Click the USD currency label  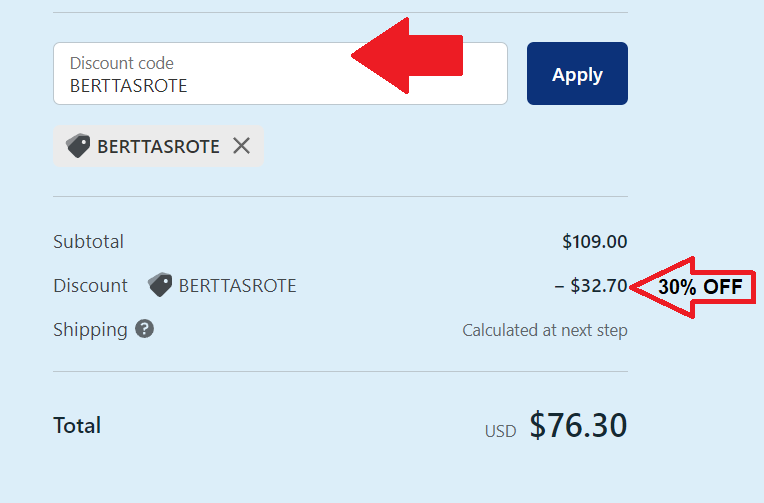(x=500, y=431)
